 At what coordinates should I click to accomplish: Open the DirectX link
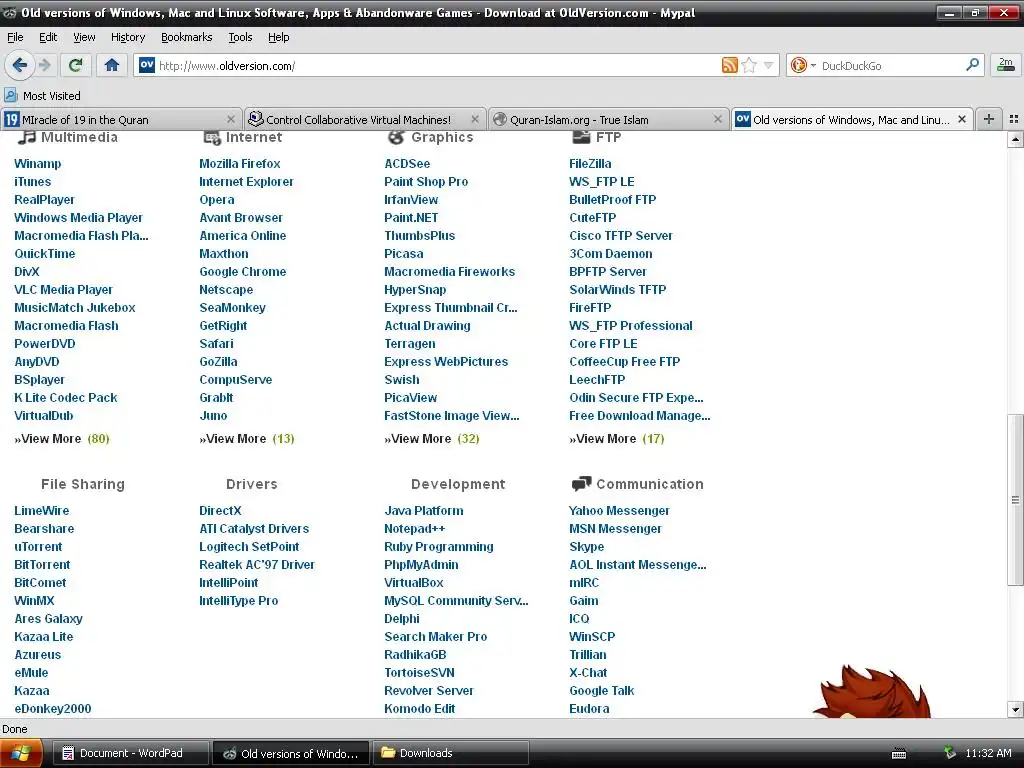point(220,511)
